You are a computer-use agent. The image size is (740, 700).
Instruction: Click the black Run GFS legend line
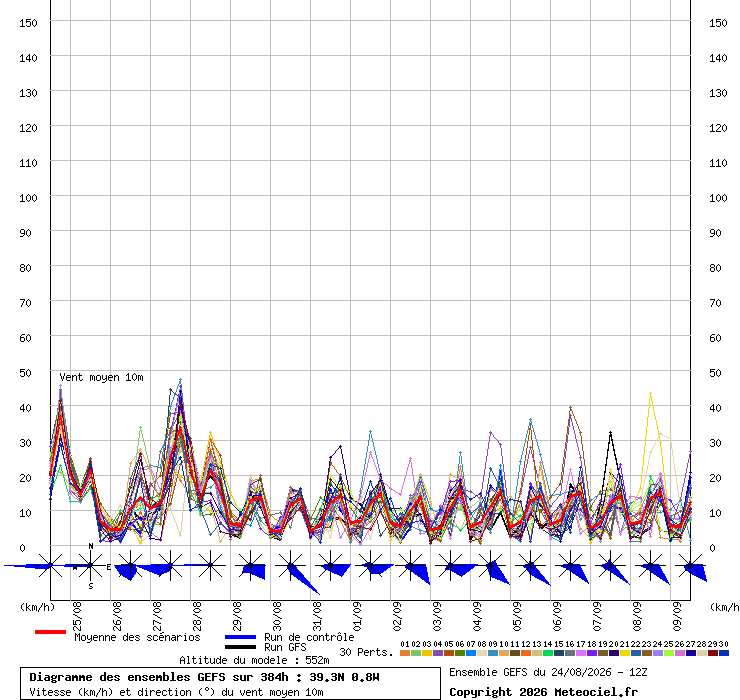[240, 647]
